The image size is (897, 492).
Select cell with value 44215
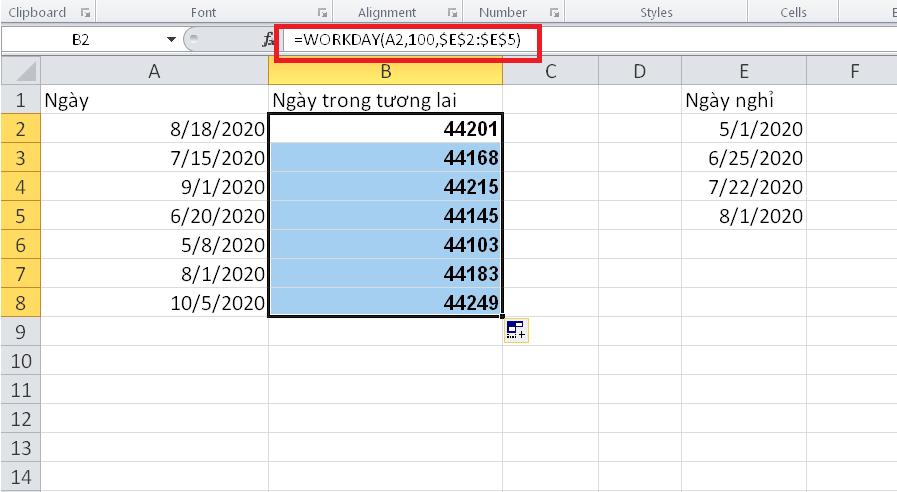[386, 187]
